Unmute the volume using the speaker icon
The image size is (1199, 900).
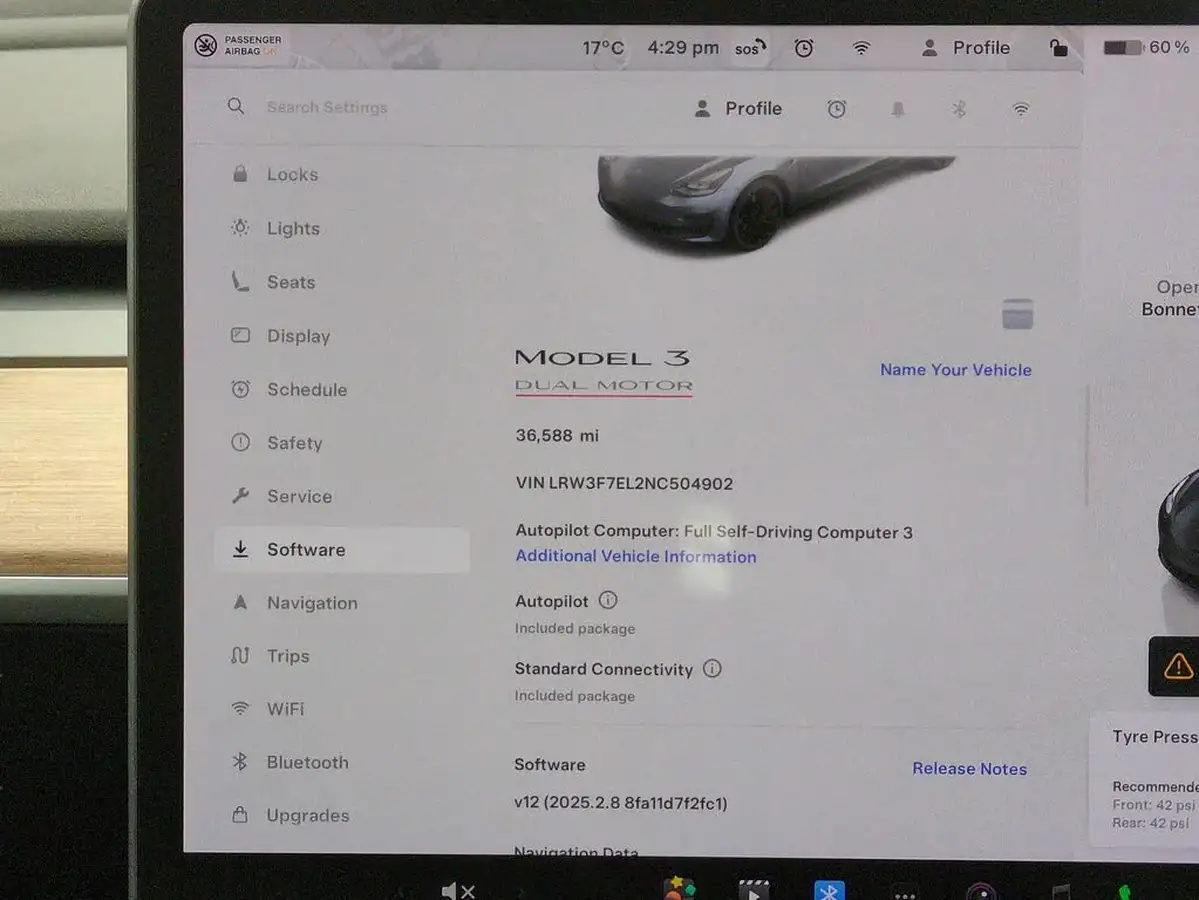pos(458,891)
